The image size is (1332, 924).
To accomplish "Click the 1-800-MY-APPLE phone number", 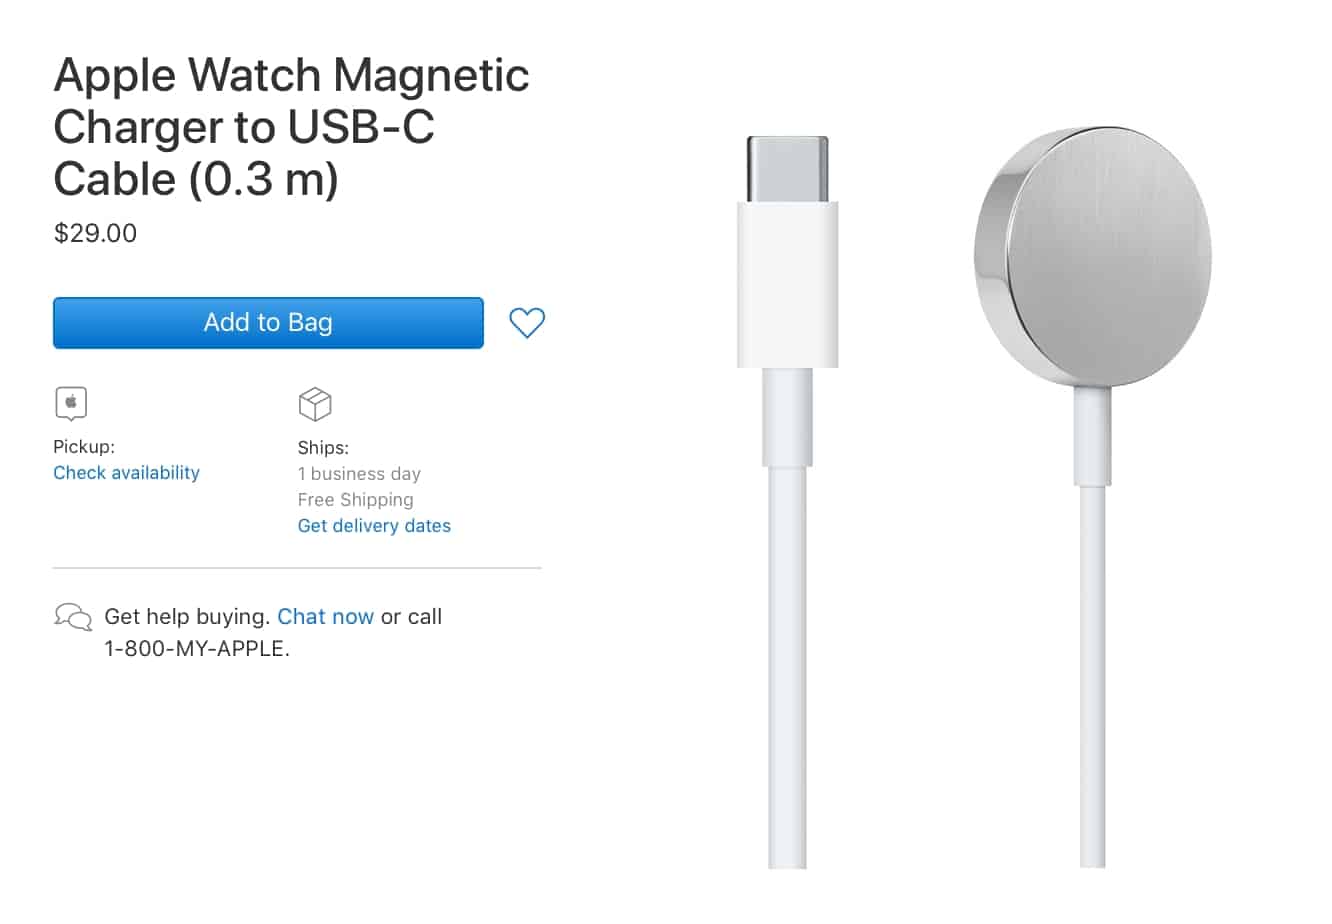I will 197,648.
